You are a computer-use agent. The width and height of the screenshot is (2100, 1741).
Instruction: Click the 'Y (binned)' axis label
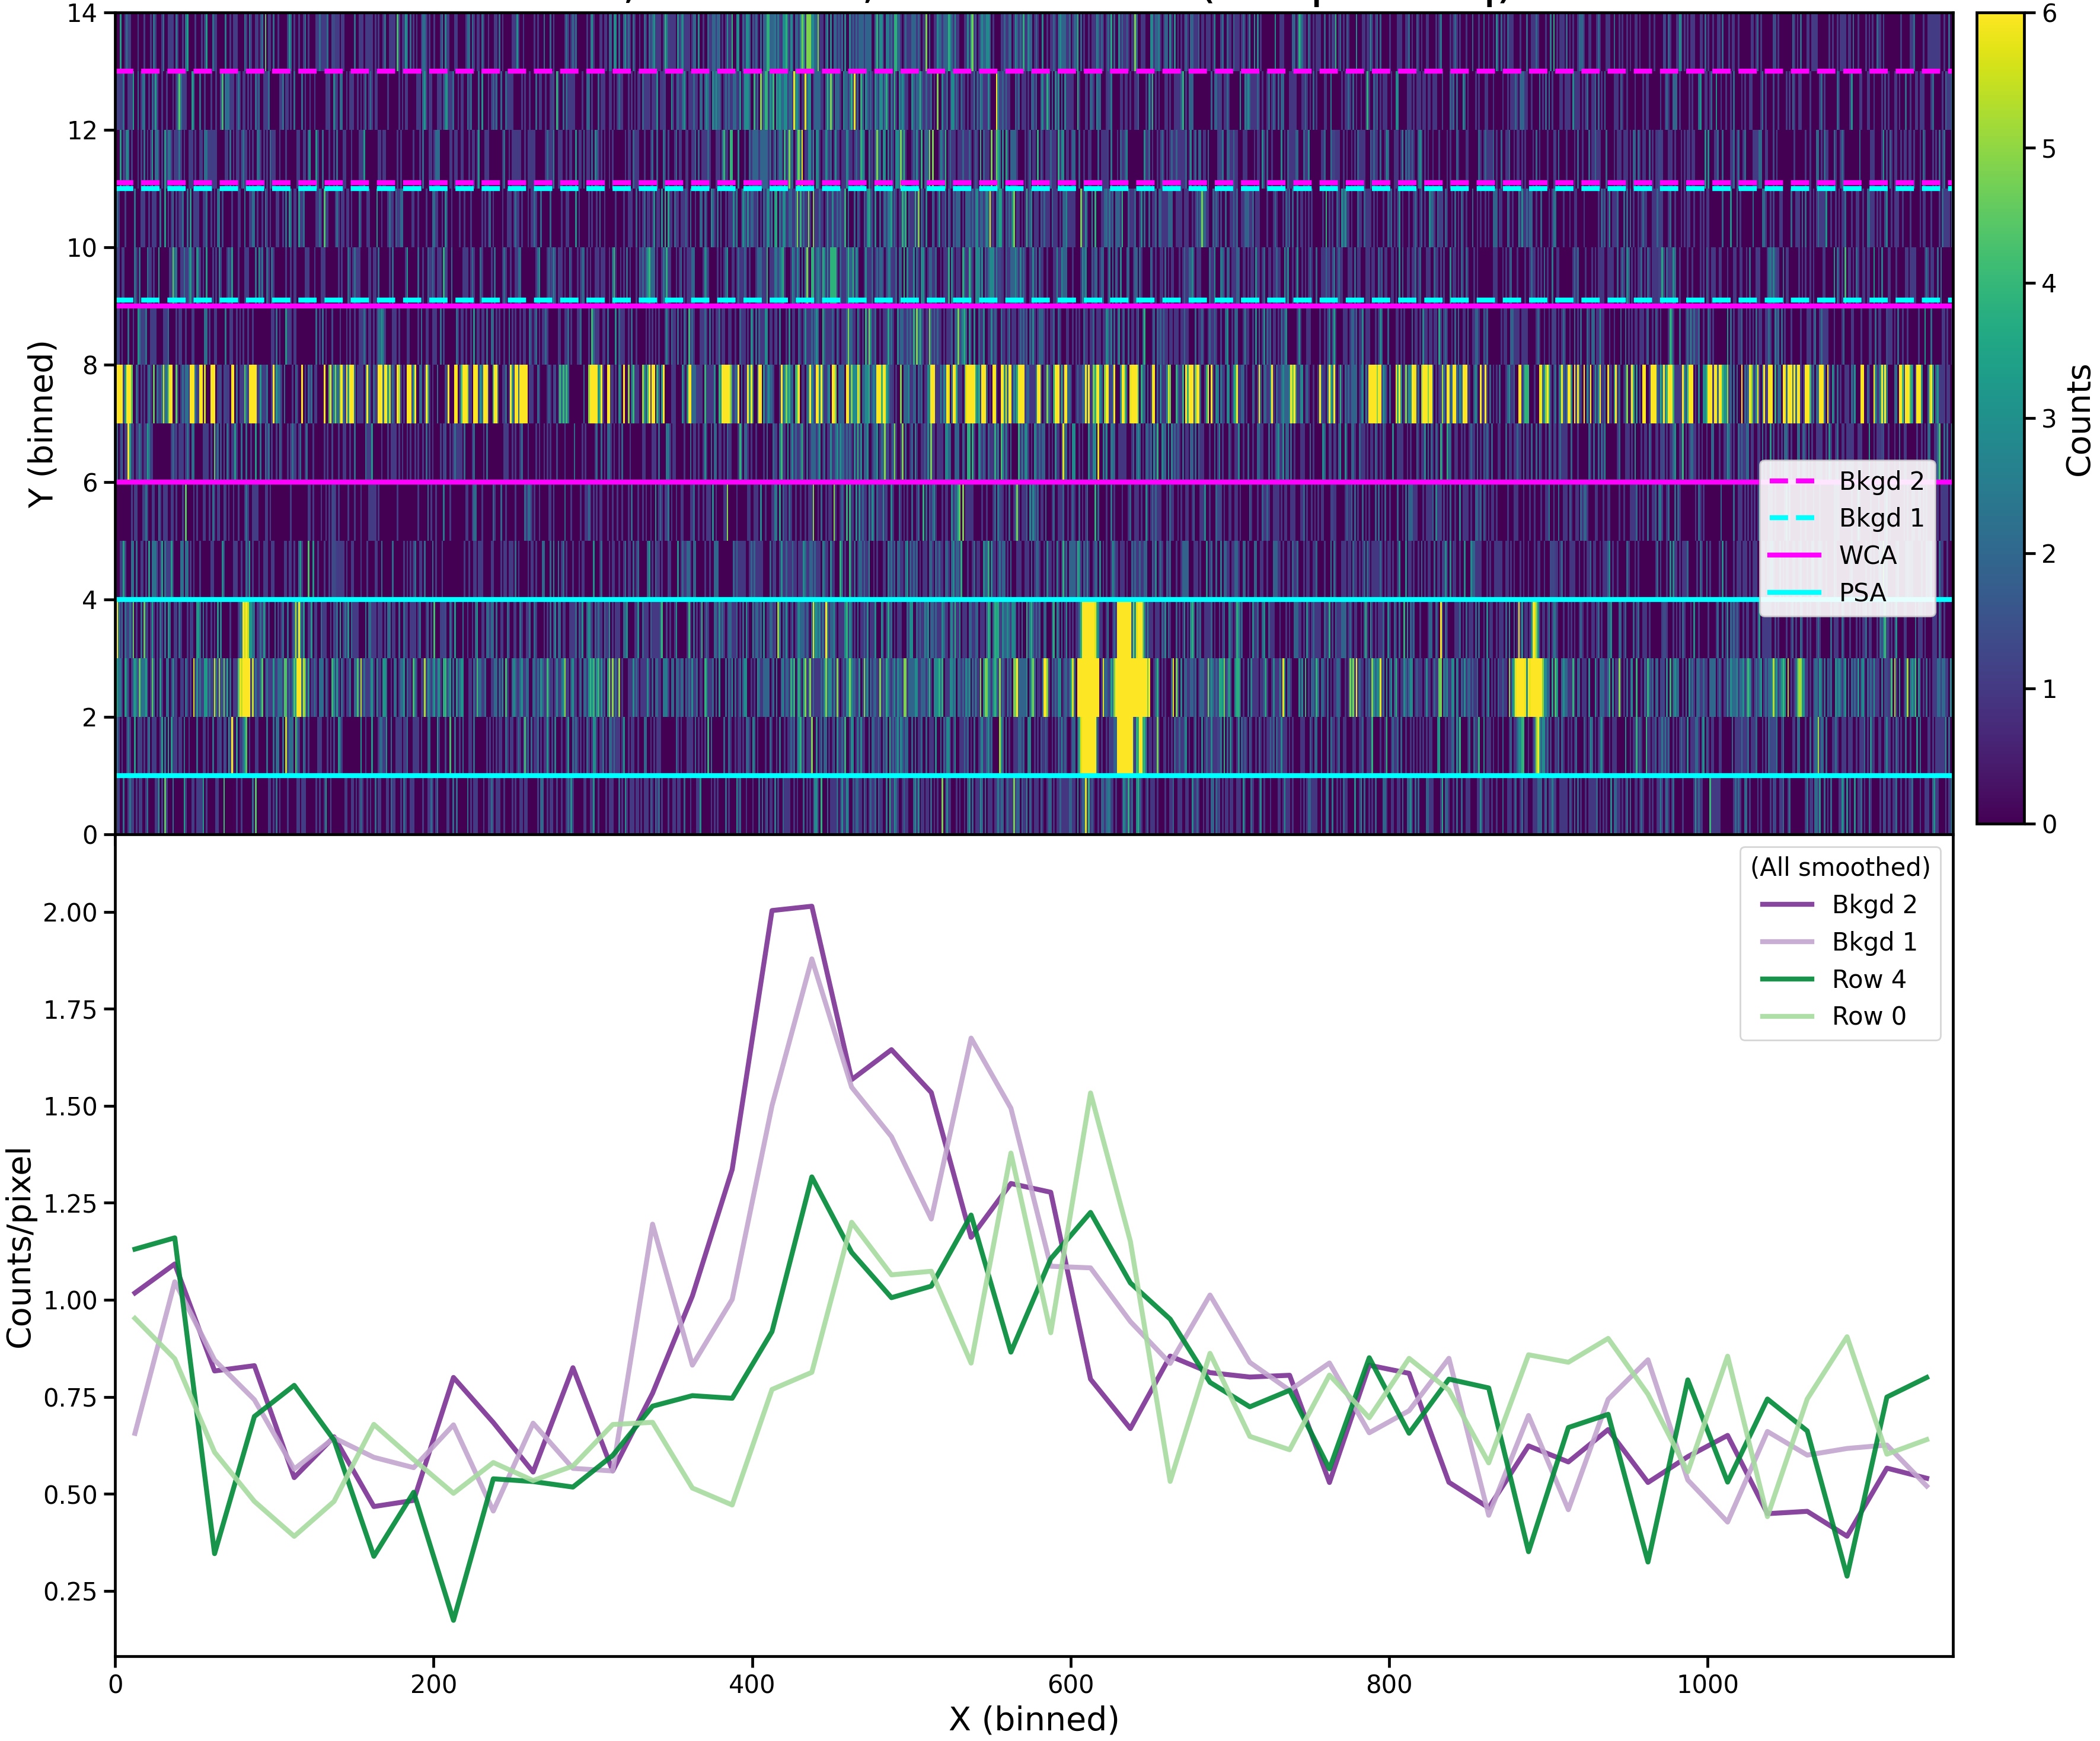(x=41, y=424)
